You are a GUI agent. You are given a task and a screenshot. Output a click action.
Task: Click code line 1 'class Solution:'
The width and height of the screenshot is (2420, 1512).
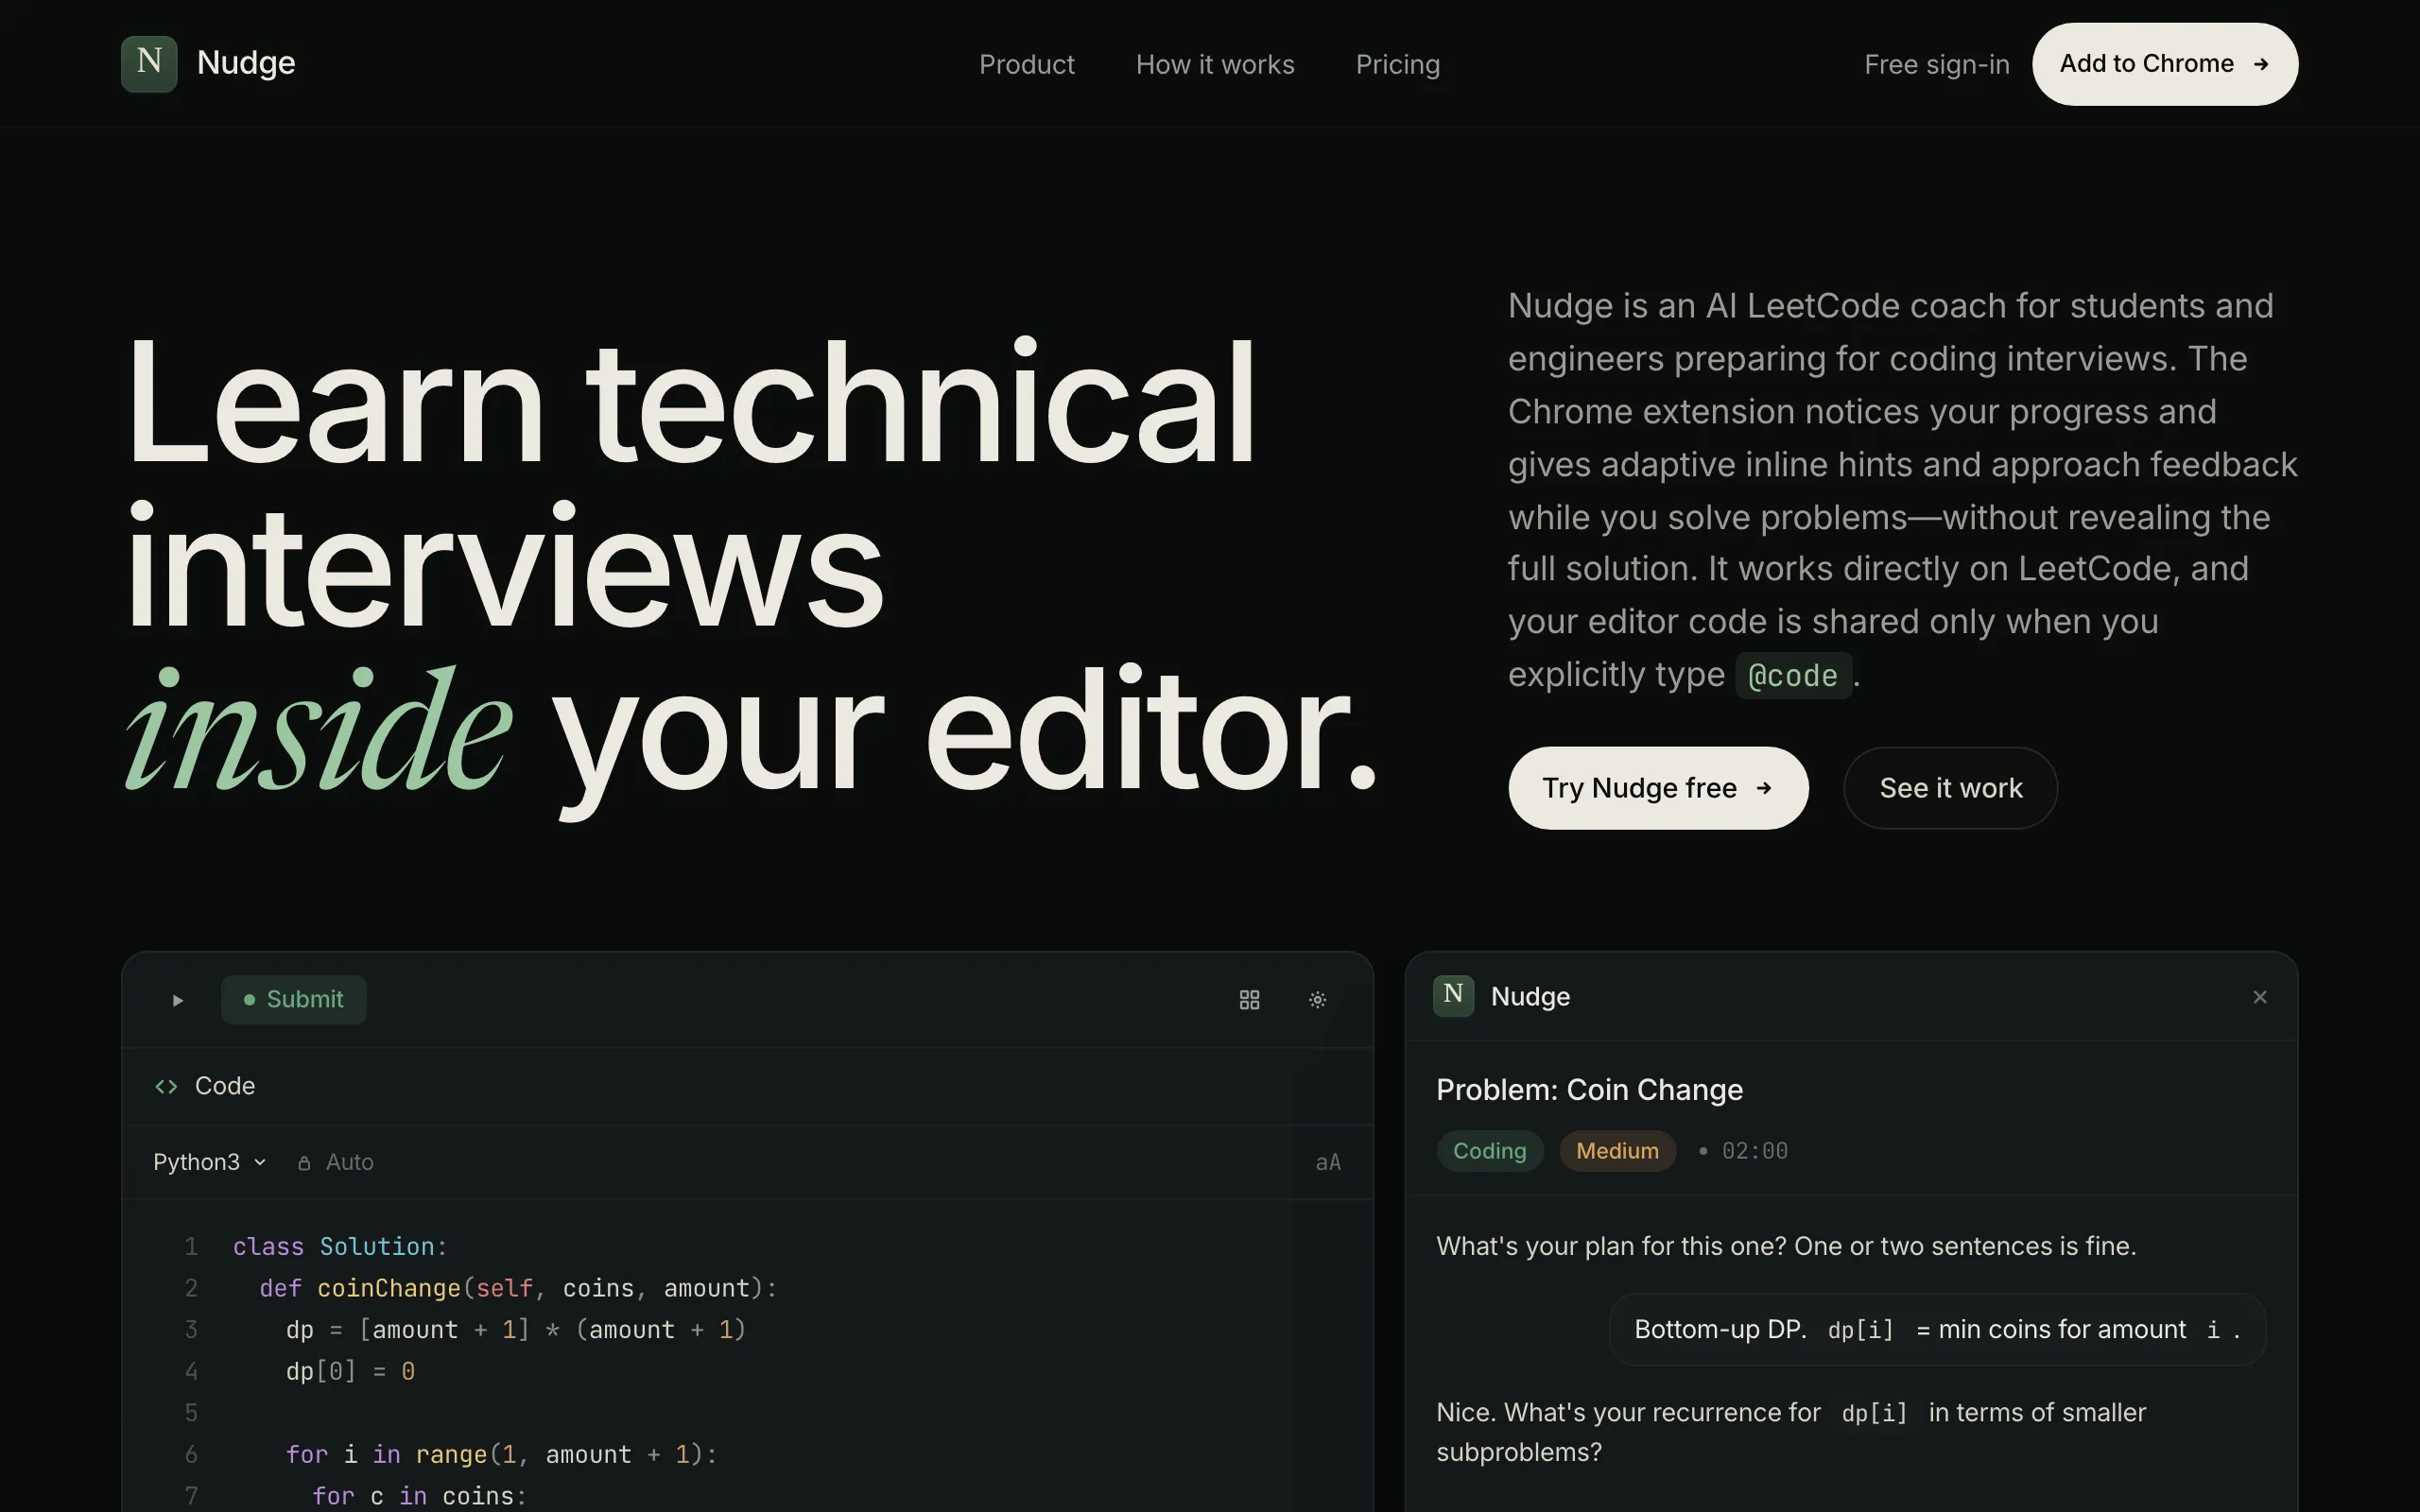pos(340,1247)
